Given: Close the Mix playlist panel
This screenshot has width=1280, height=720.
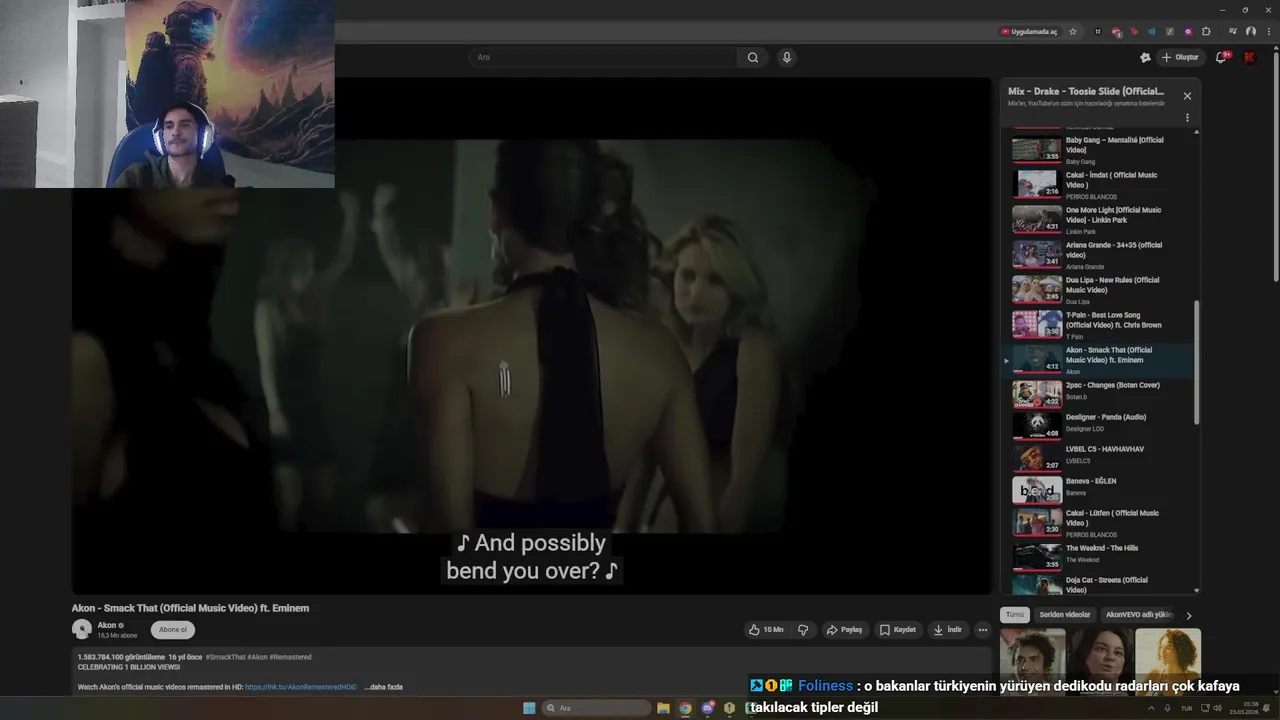Looking at the screenshot, I should pos(1187,96).
